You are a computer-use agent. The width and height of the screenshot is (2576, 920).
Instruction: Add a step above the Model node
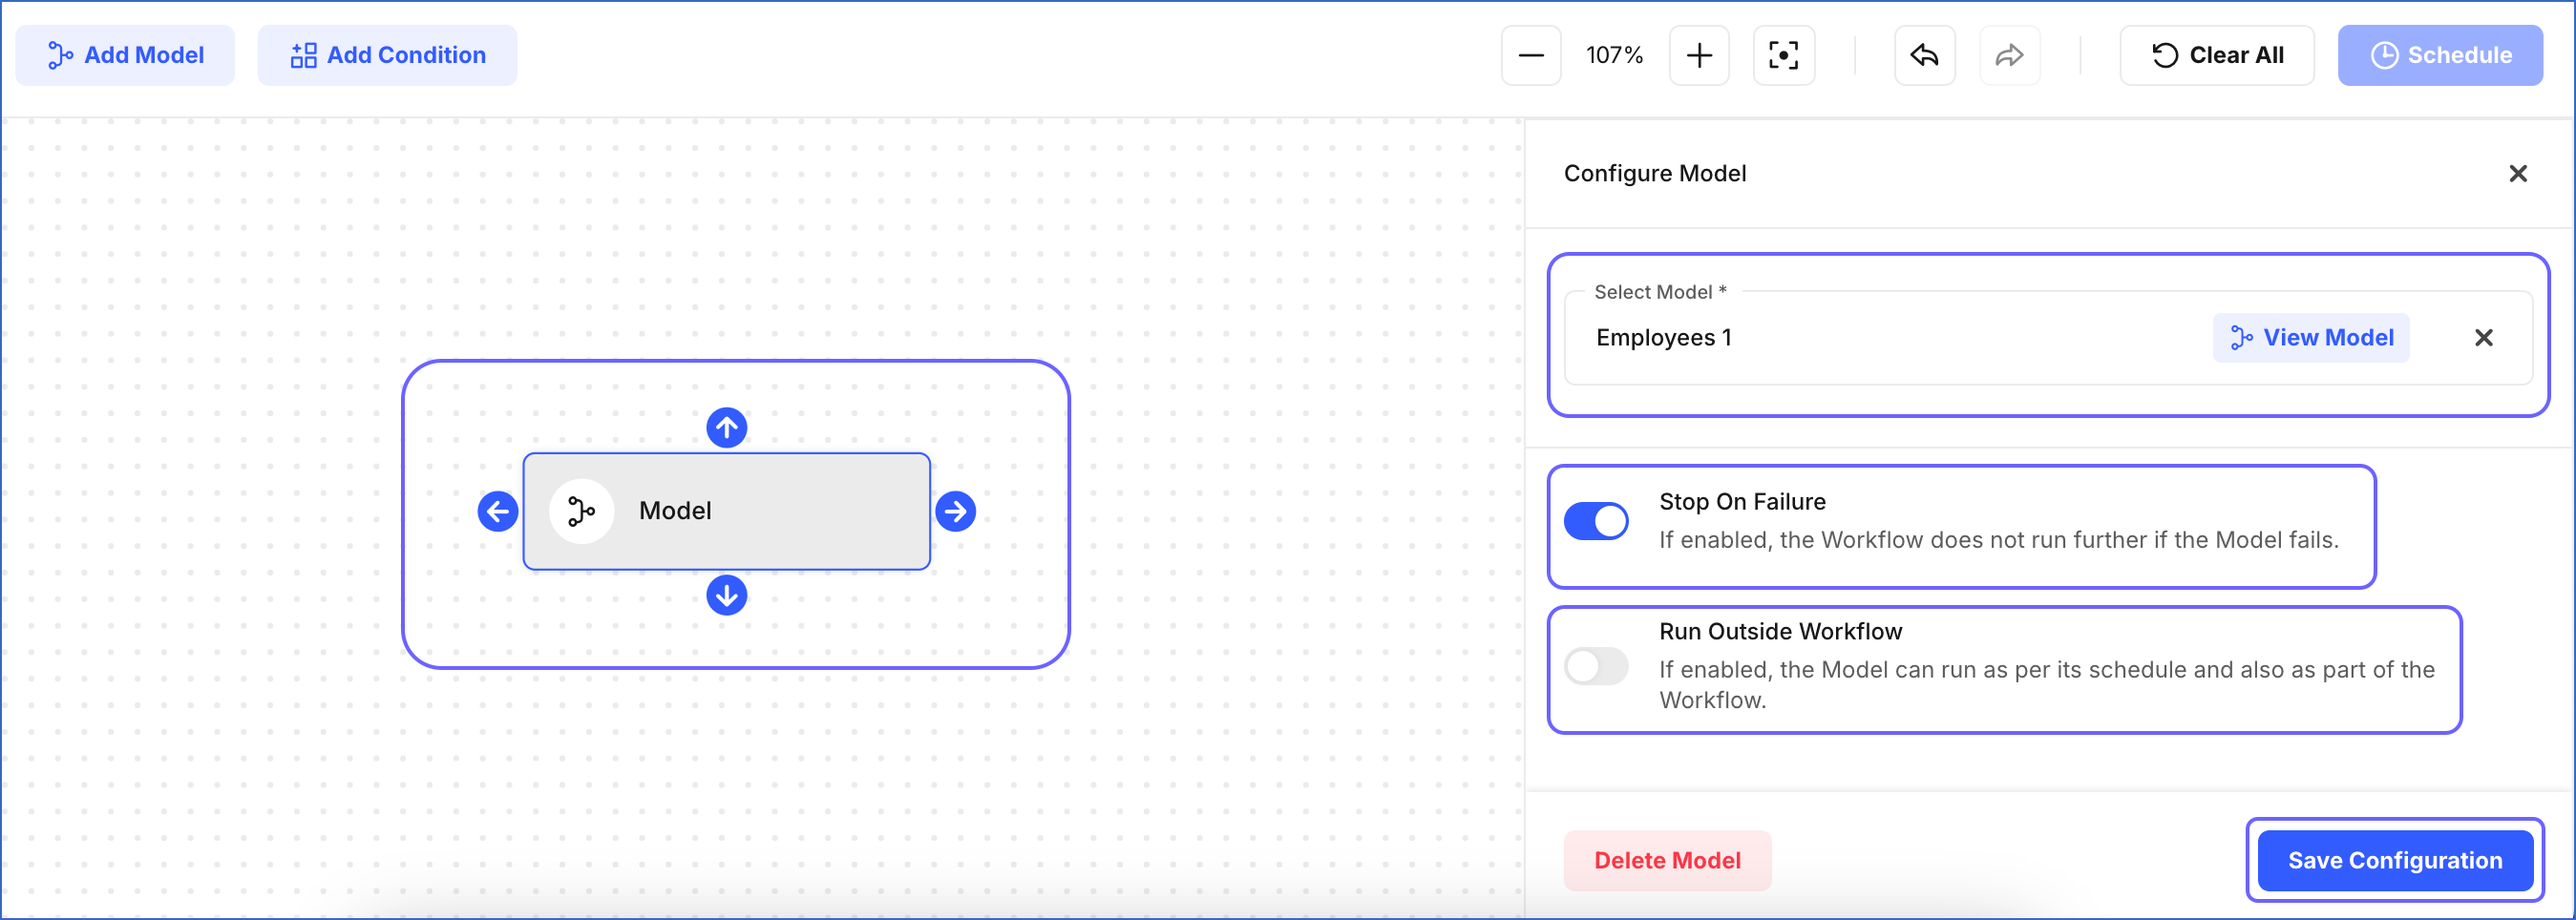pyautogui.click(x=727, y=427)
